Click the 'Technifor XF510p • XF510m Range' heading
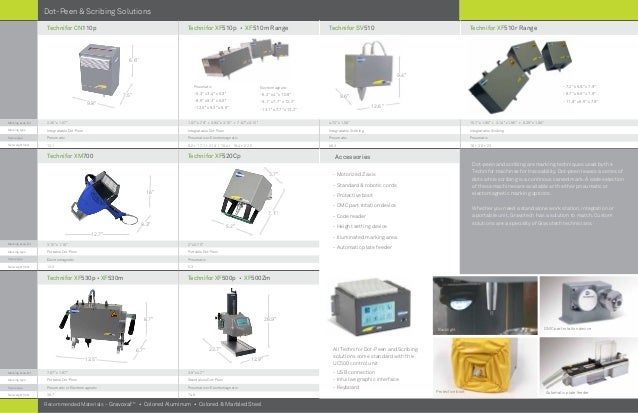Image resolution: width=638 pixels, height=413 pixels. (x=238, y=28)
